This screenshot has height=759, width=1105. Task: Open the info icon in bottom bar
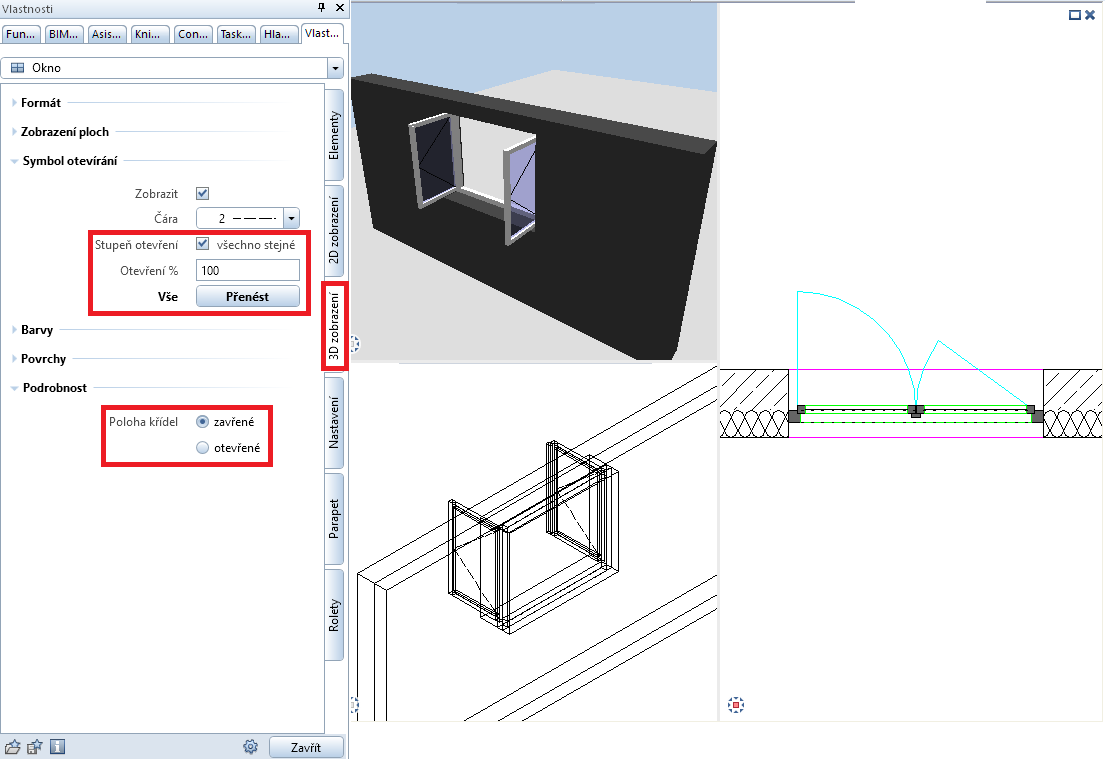click(57, 746)
